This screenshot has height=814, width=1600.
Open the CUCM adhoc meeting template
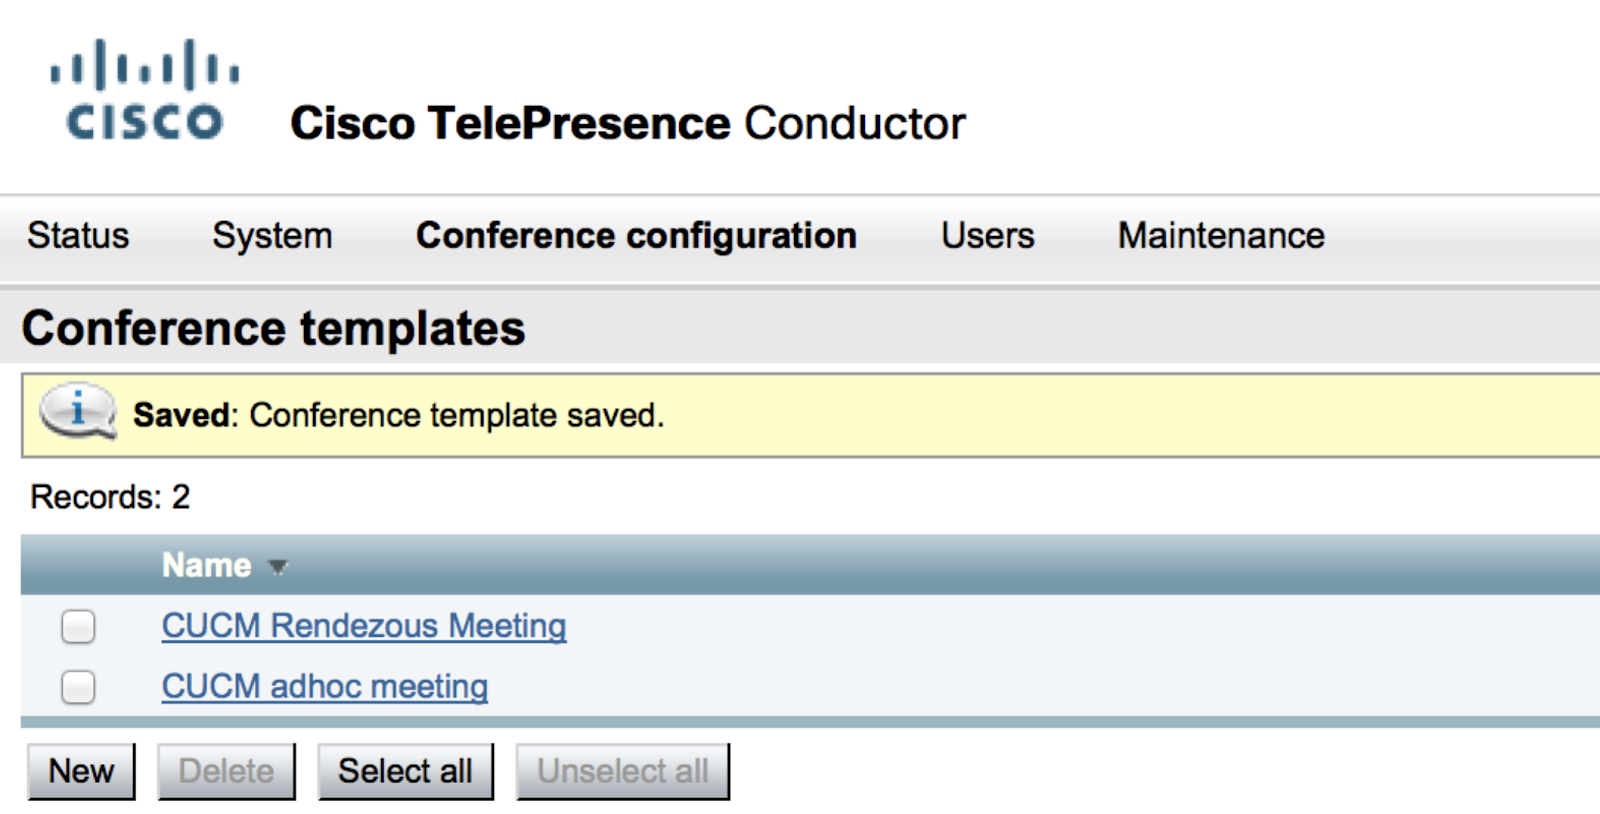coord(325,686)
